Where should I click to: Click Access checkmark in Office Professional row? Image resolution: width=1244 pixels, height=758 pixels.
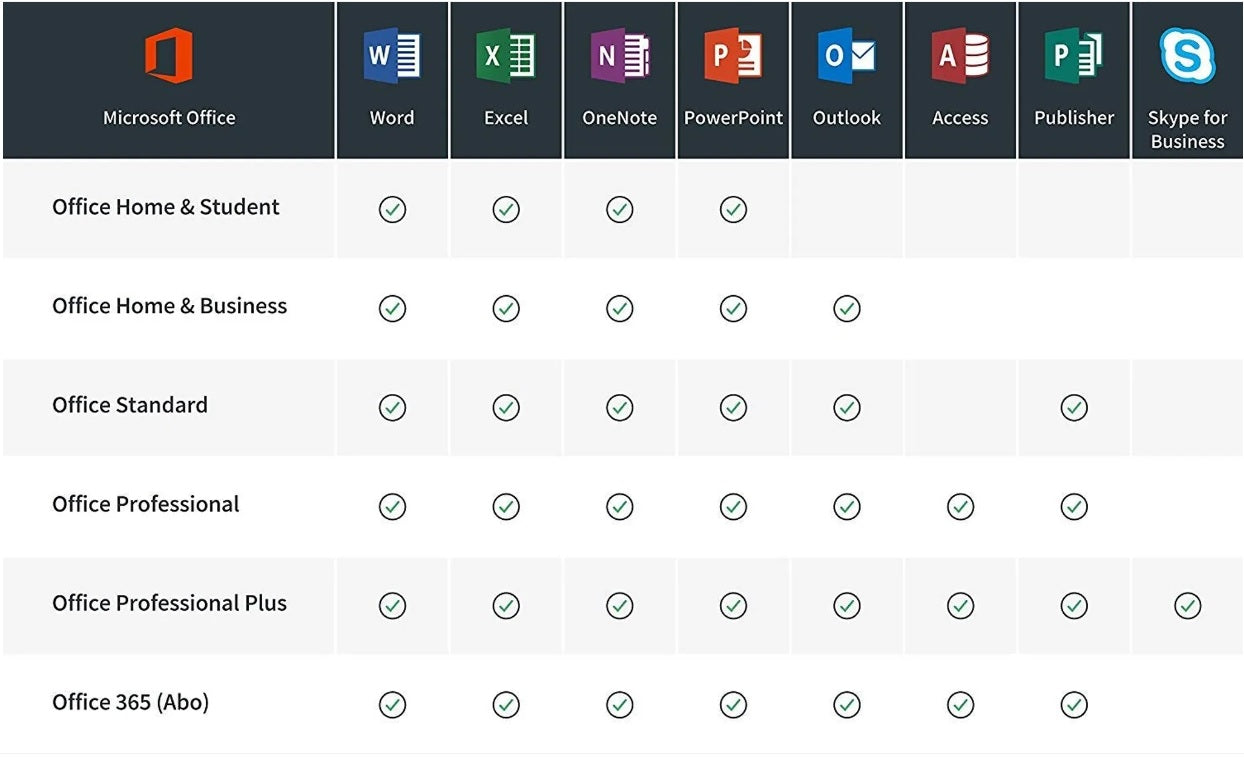960,506
